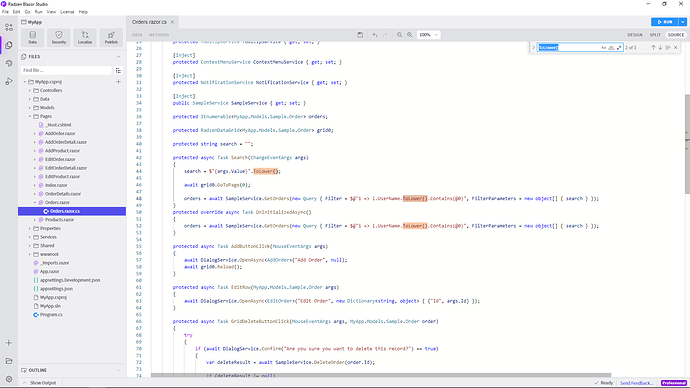The image size is (690, 388).
Task: Open the Localize tool
Action: coord(85,37)
